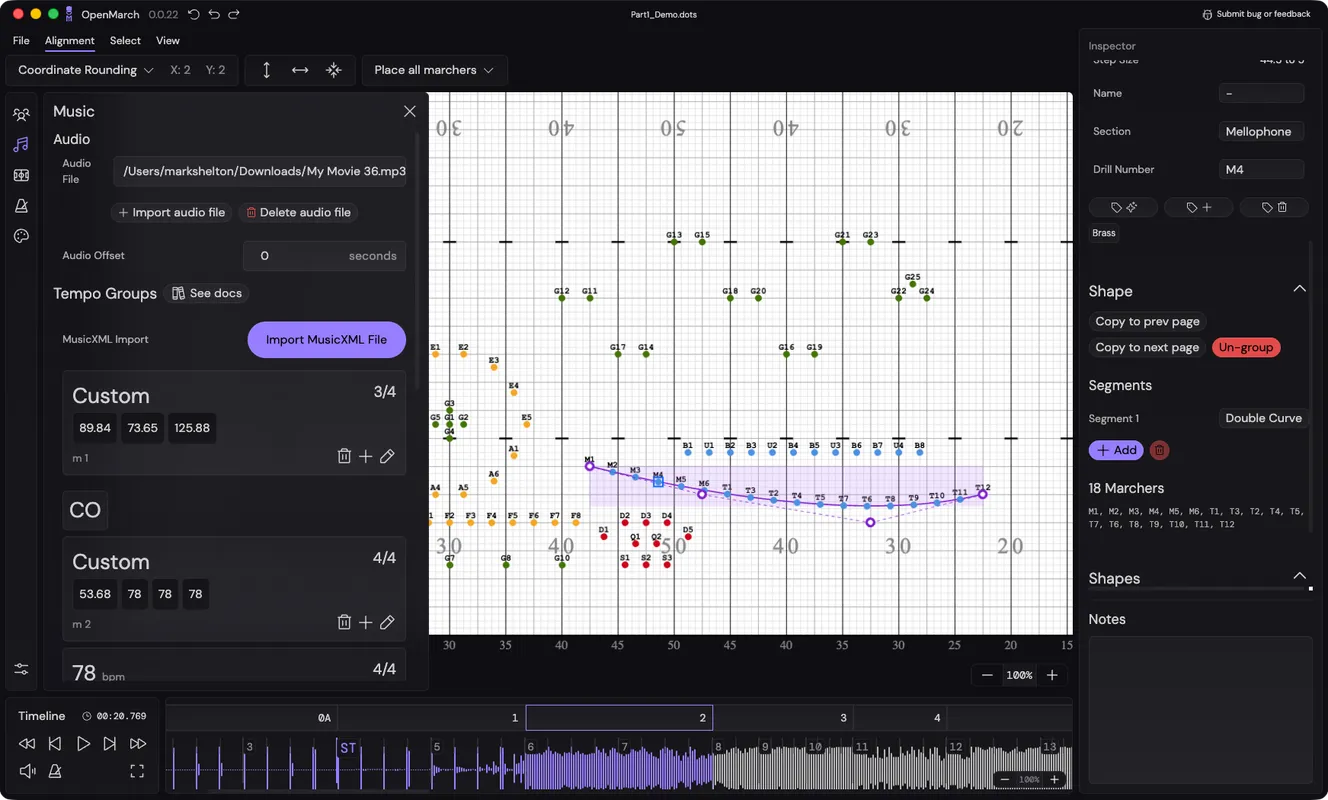
Task: Click Import audio file button
Action: pos(172,212)
